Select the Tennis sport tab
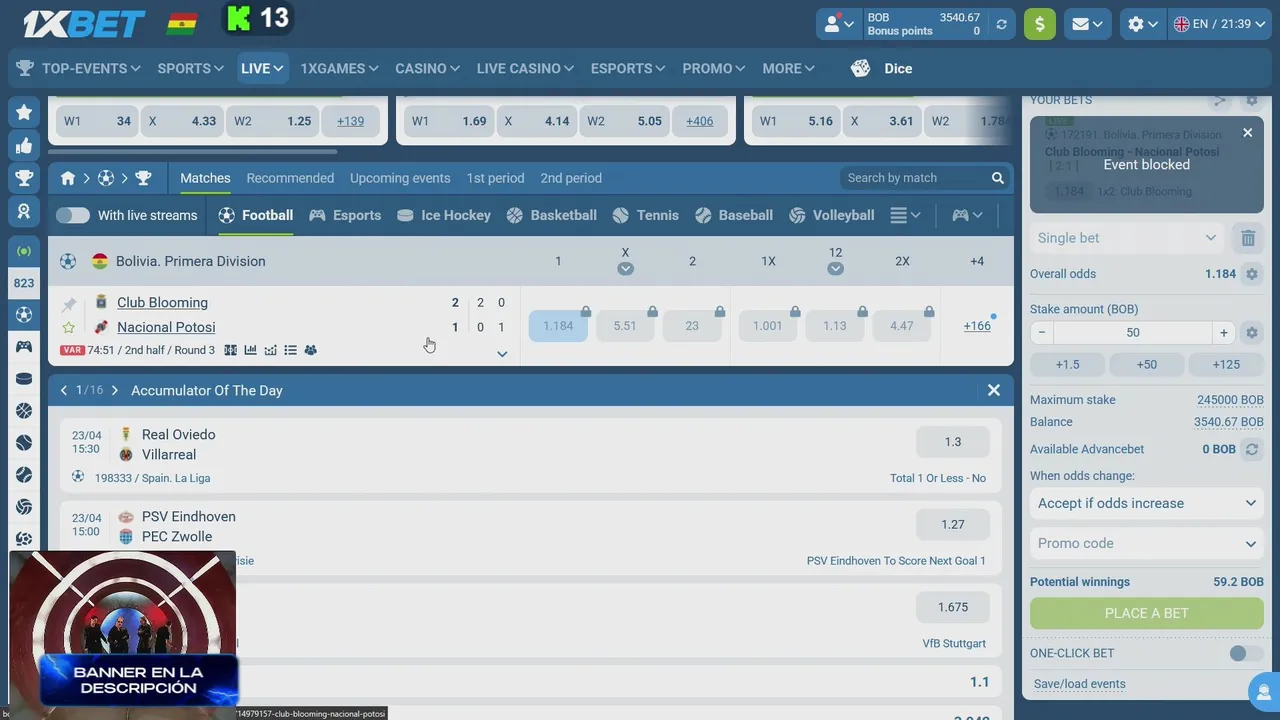The height and width of the screenshot is (720, 1280). click(646, 215)
